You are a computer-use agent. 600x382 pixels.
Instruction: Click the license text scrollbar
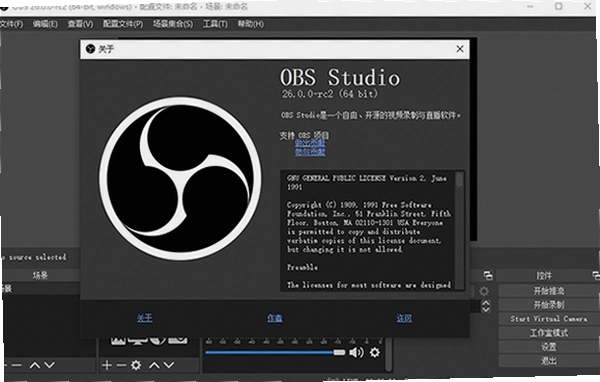[460, 230]
